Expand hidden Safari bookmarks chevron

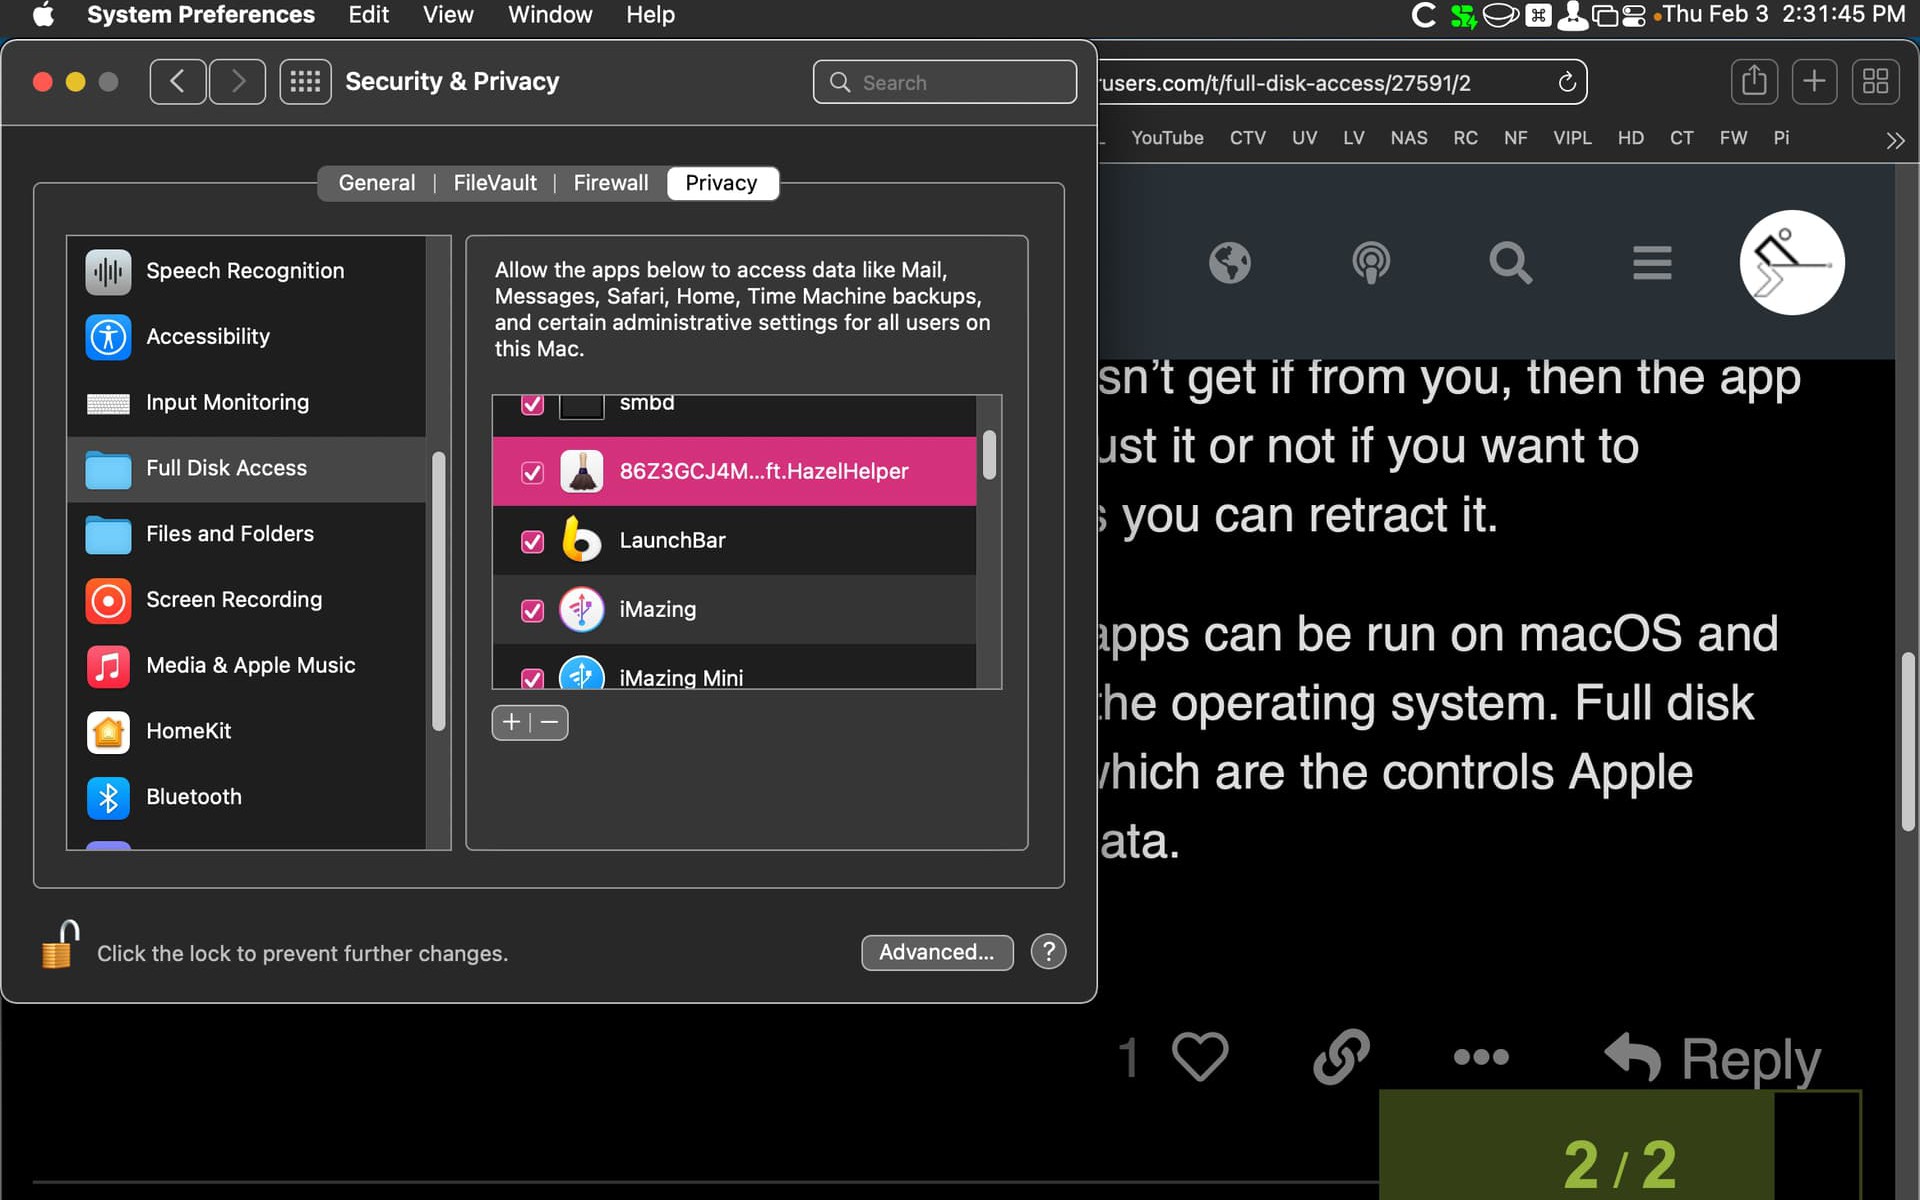(x=1895, y=140)
